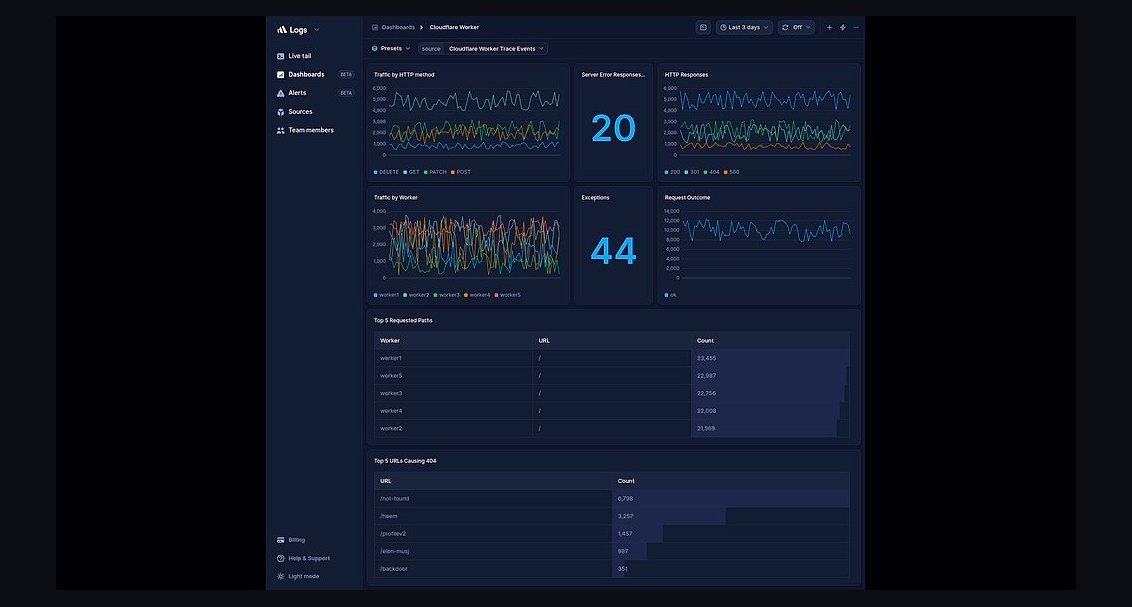This screenshot has width=1132, height=607.
Task: Click the sun icon for Light mode
Action: (281, 576)
